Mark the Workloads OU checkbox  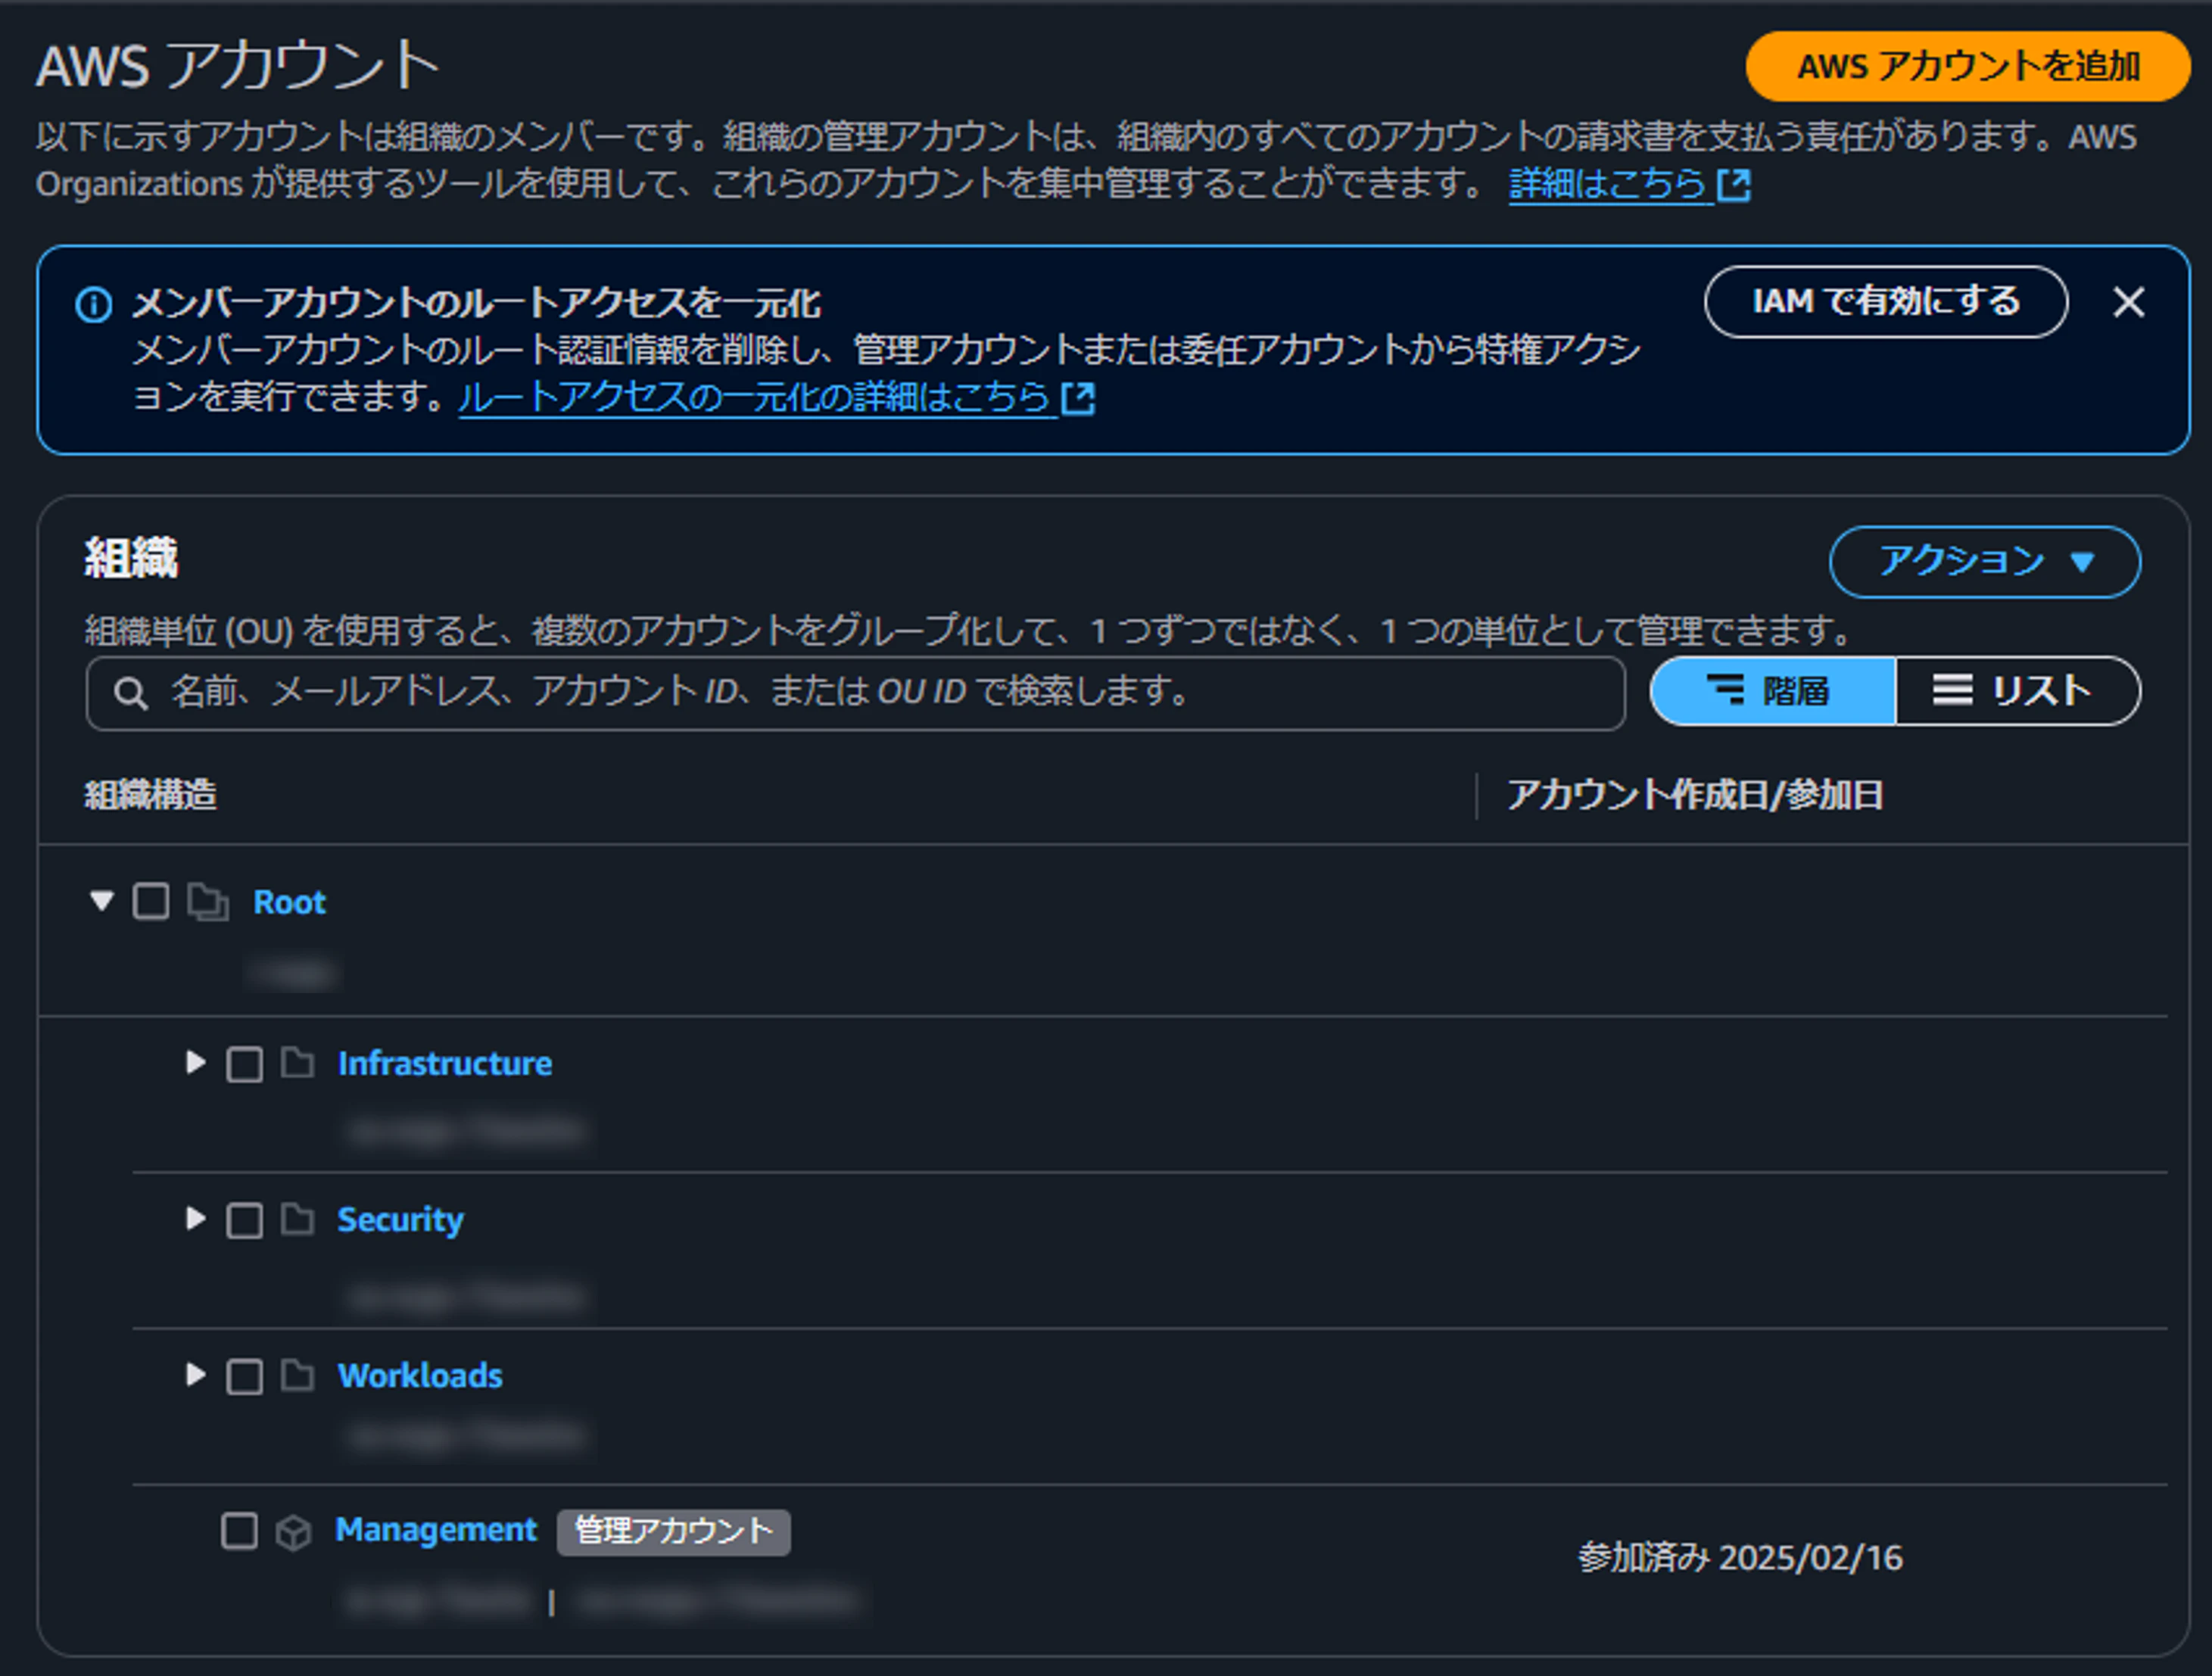pos(245,1376)
